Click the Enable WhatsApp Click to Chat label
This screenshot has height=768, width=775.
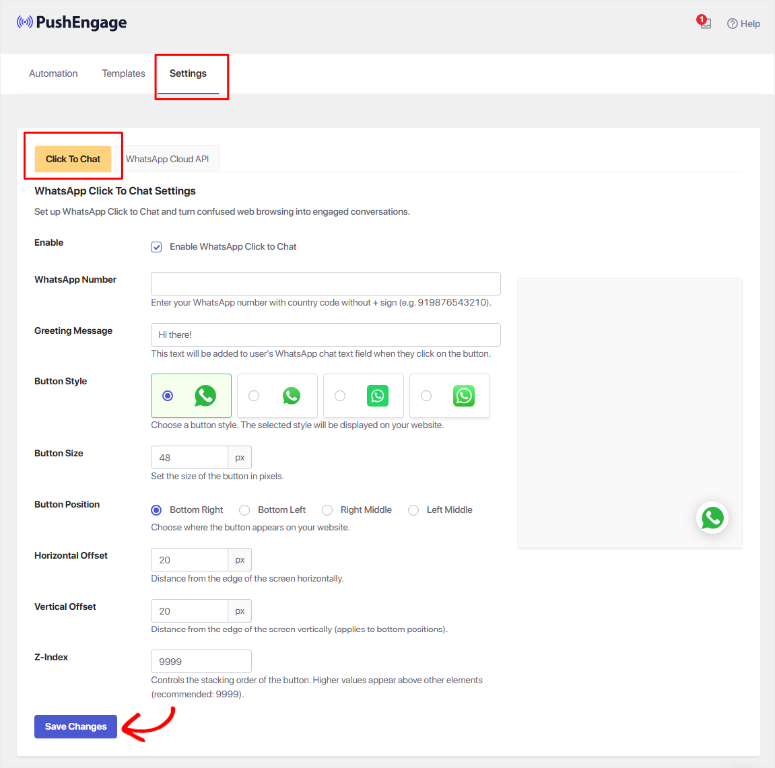(233, 247)
